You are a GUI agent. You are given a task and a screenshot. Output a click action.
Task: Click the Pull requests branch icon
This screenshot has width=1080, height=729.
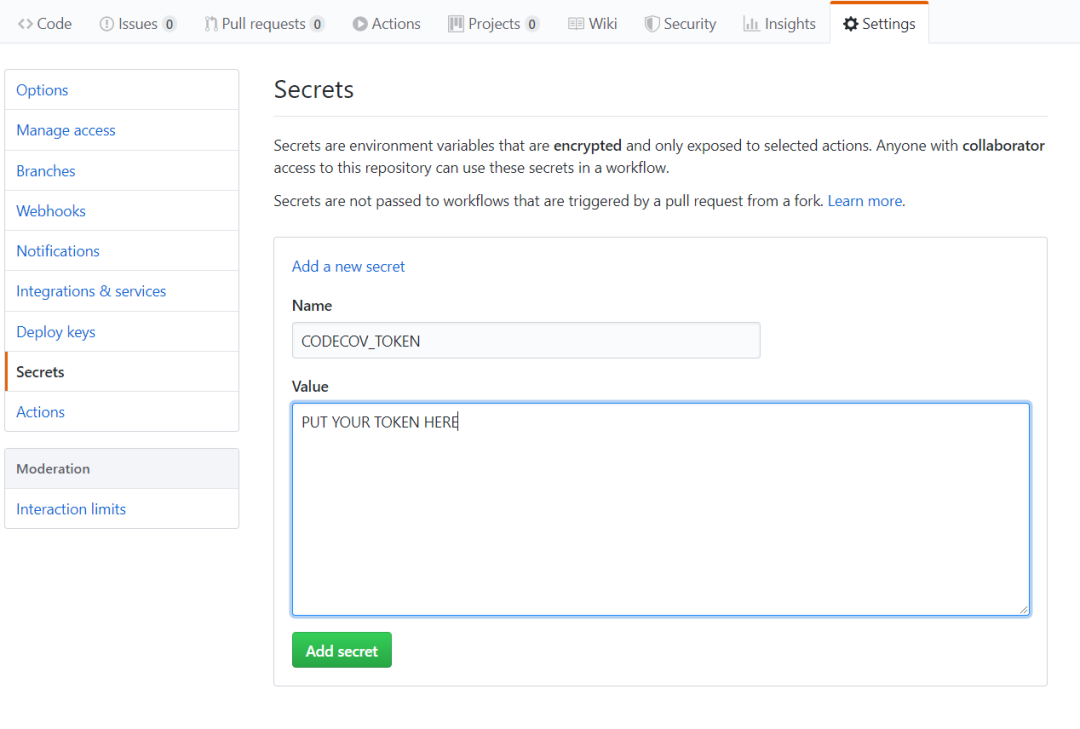(x=211, y=24)
